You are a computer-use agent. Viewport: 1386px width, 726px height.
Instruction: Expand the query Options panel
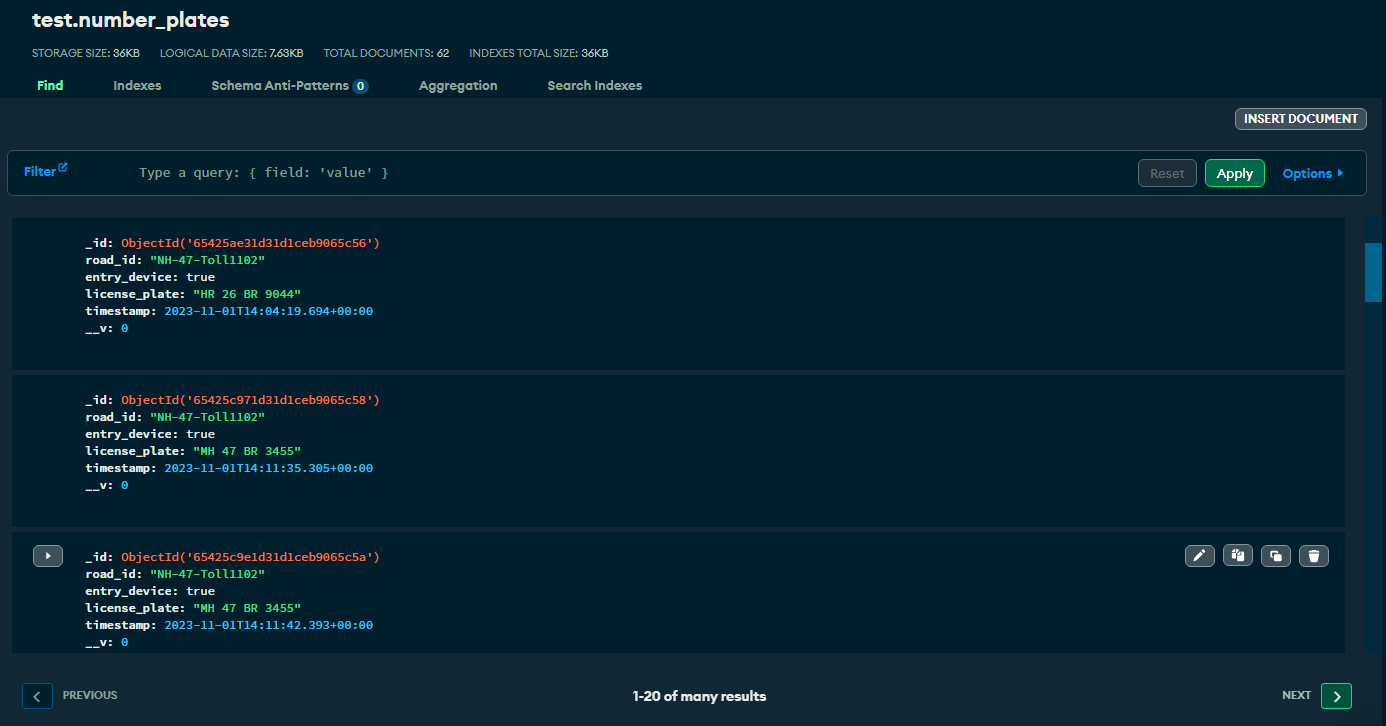click(x=1312, y=173)
